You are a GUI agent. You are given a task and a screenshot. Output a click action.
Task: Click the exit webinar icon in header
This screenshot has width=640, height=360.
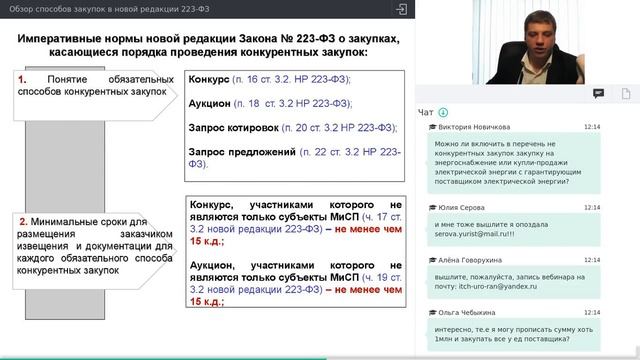click(401, 9)
